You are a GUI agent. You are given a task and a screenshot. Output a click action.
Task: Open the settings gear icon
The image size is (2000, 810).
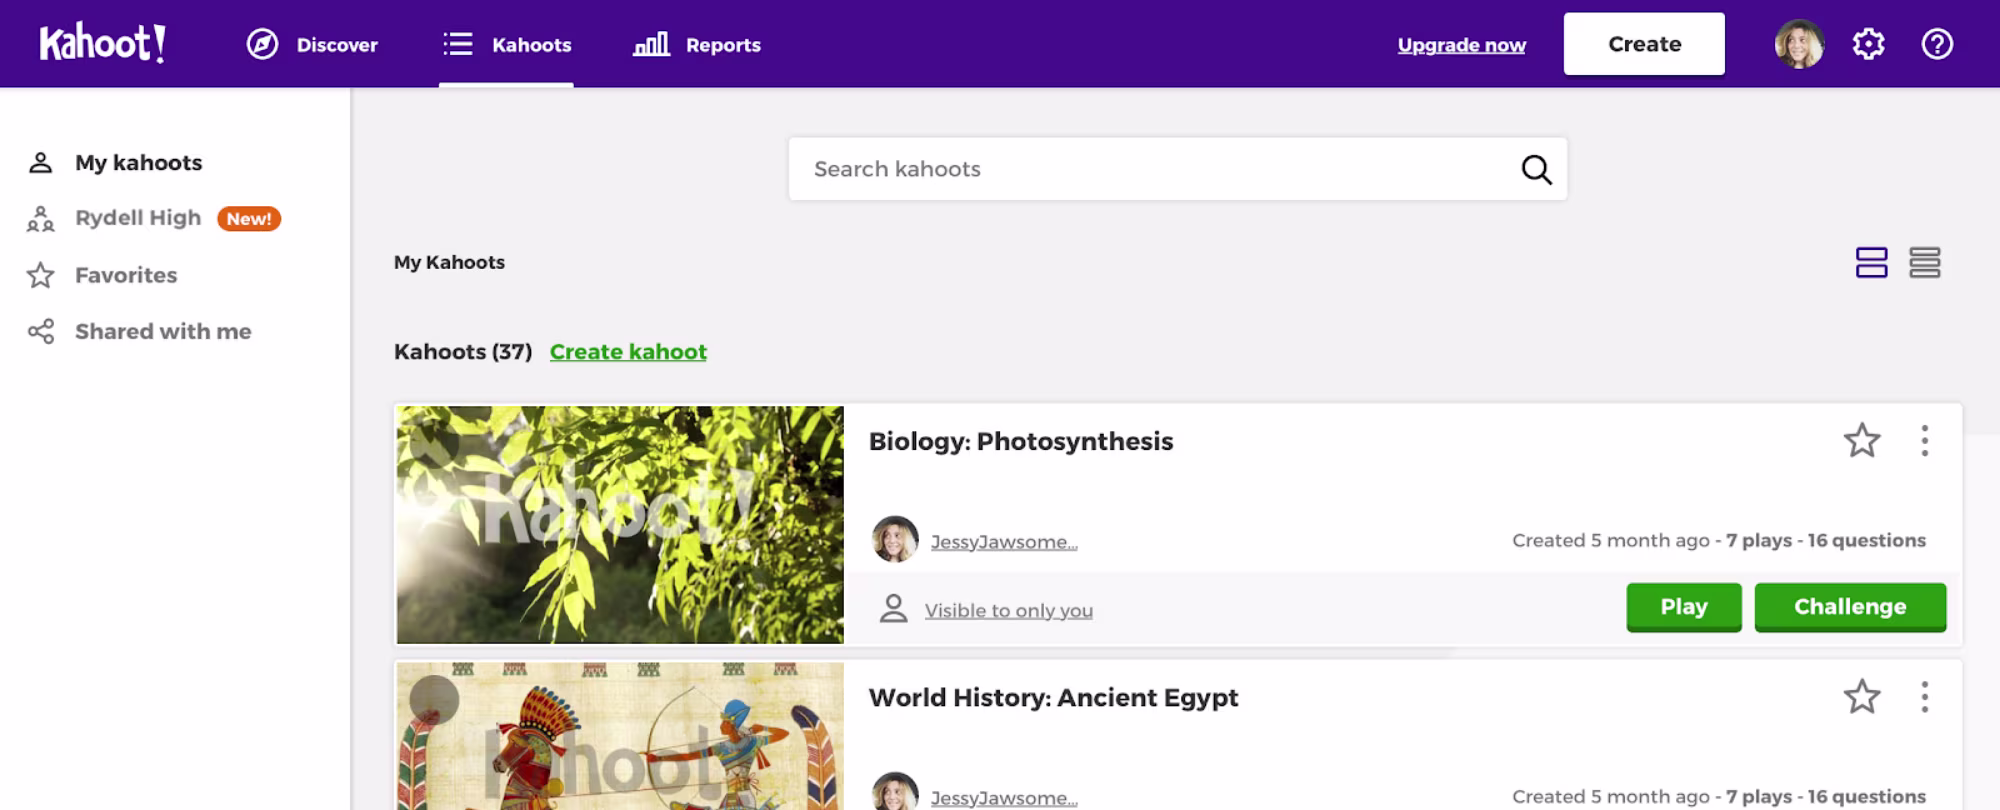point(1868,44)
